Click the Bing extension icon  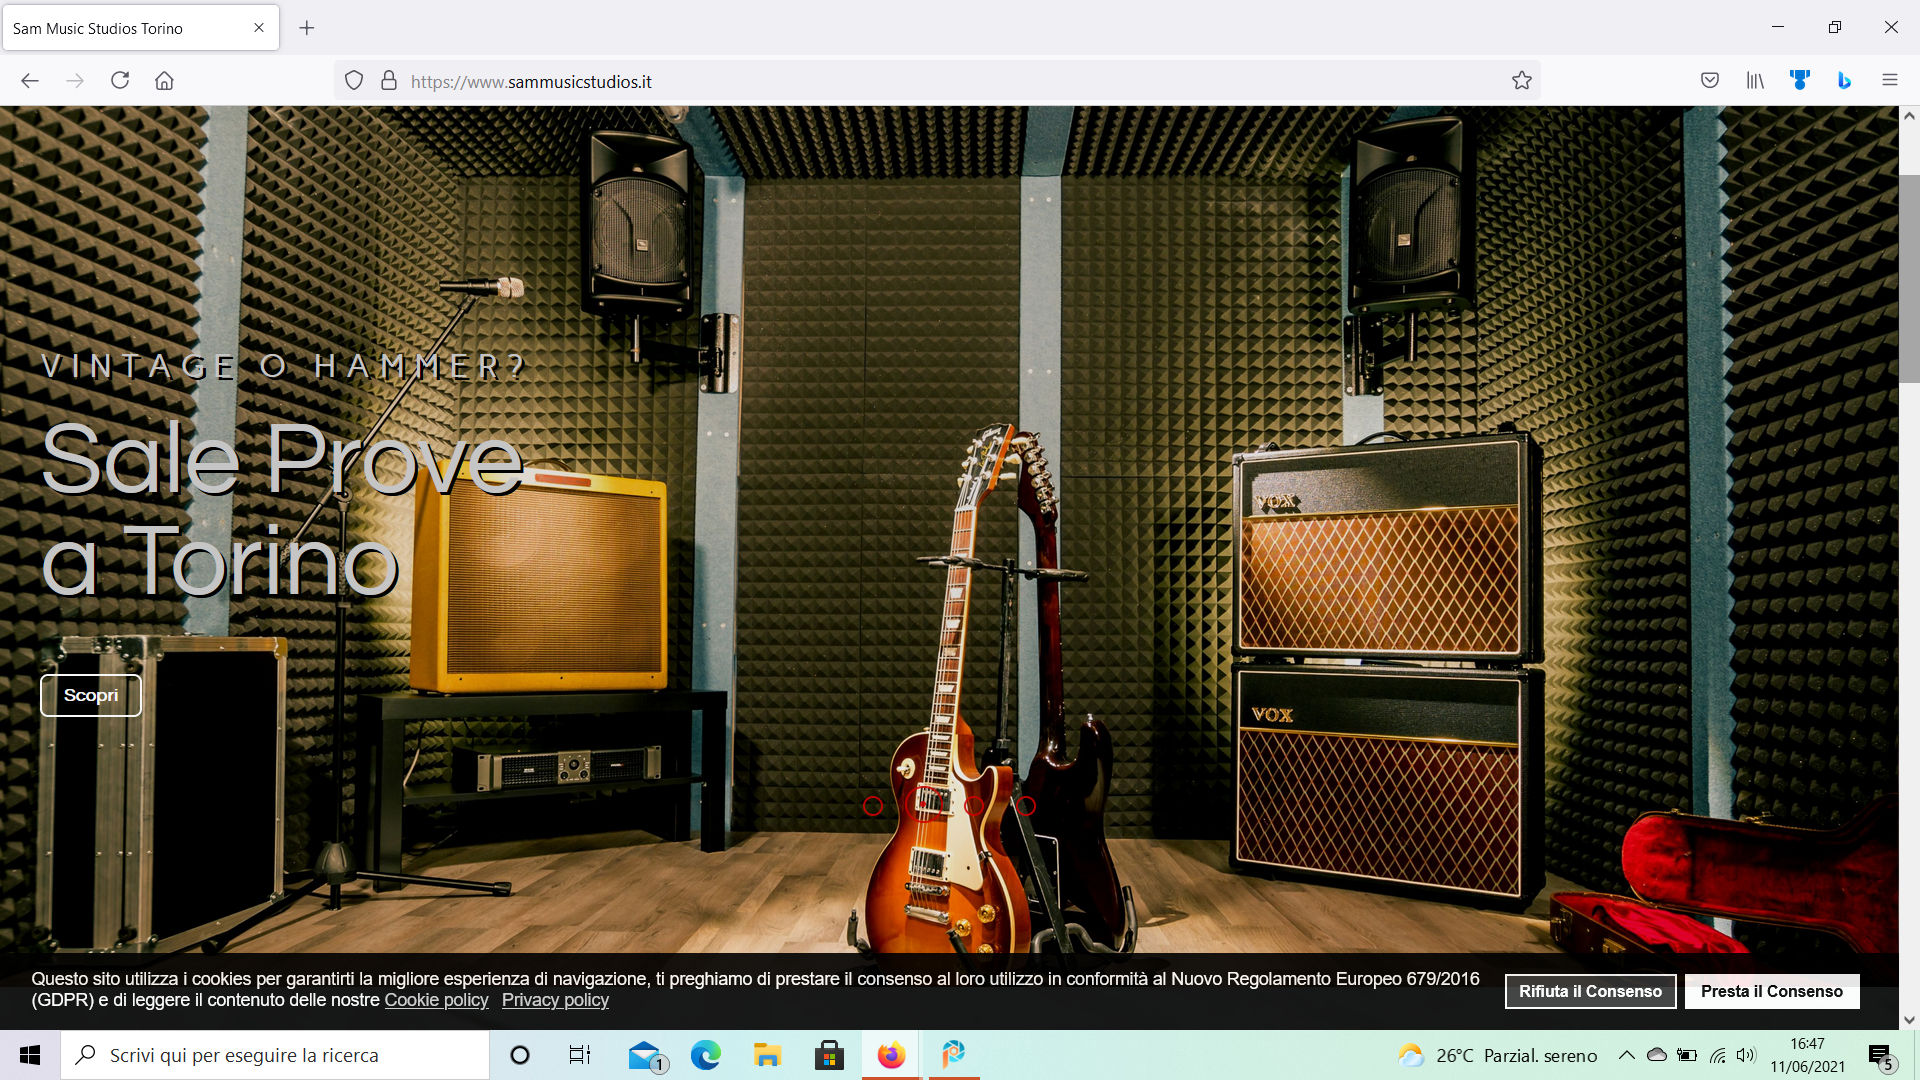click(x=1844, y=81)
